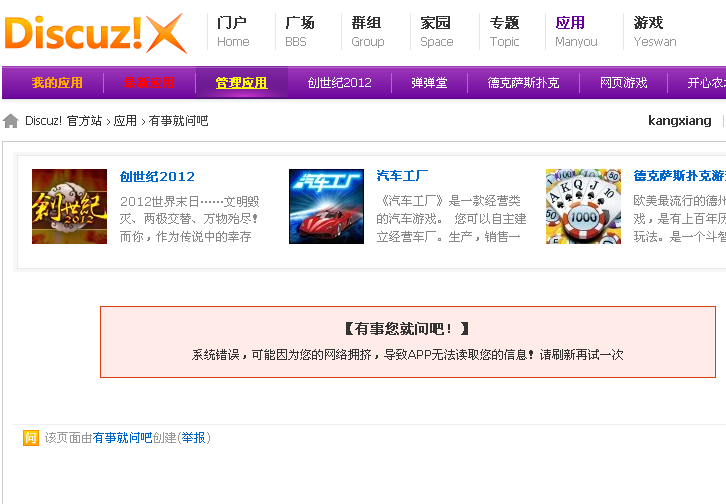Click 应用 breadcrumb link
This screenshot has height=504, width=726.
(x=125, y=121)
